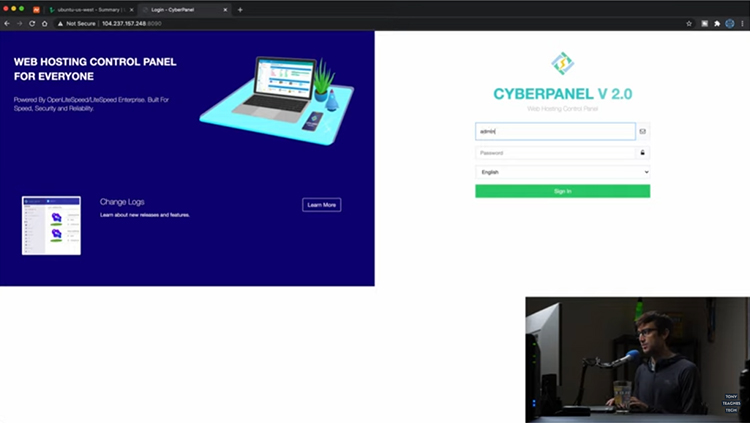Click the orange pinned tab icon
The image size is (750, 423).
coord(36,10)
